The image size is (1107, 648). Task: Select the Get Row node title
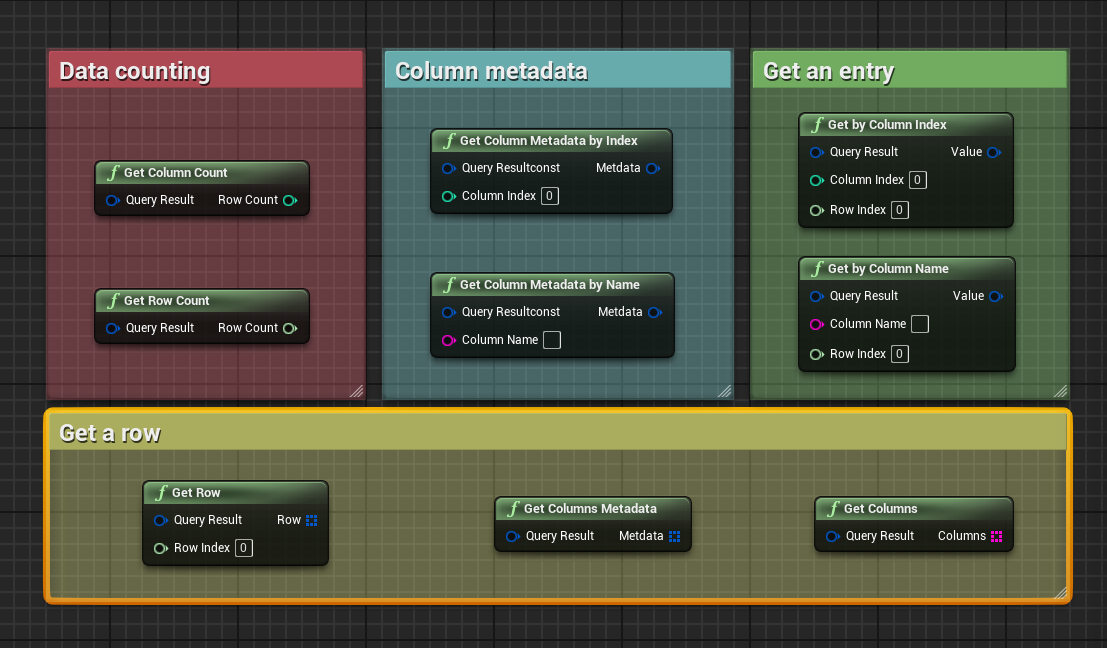click(x=196, y=493)
